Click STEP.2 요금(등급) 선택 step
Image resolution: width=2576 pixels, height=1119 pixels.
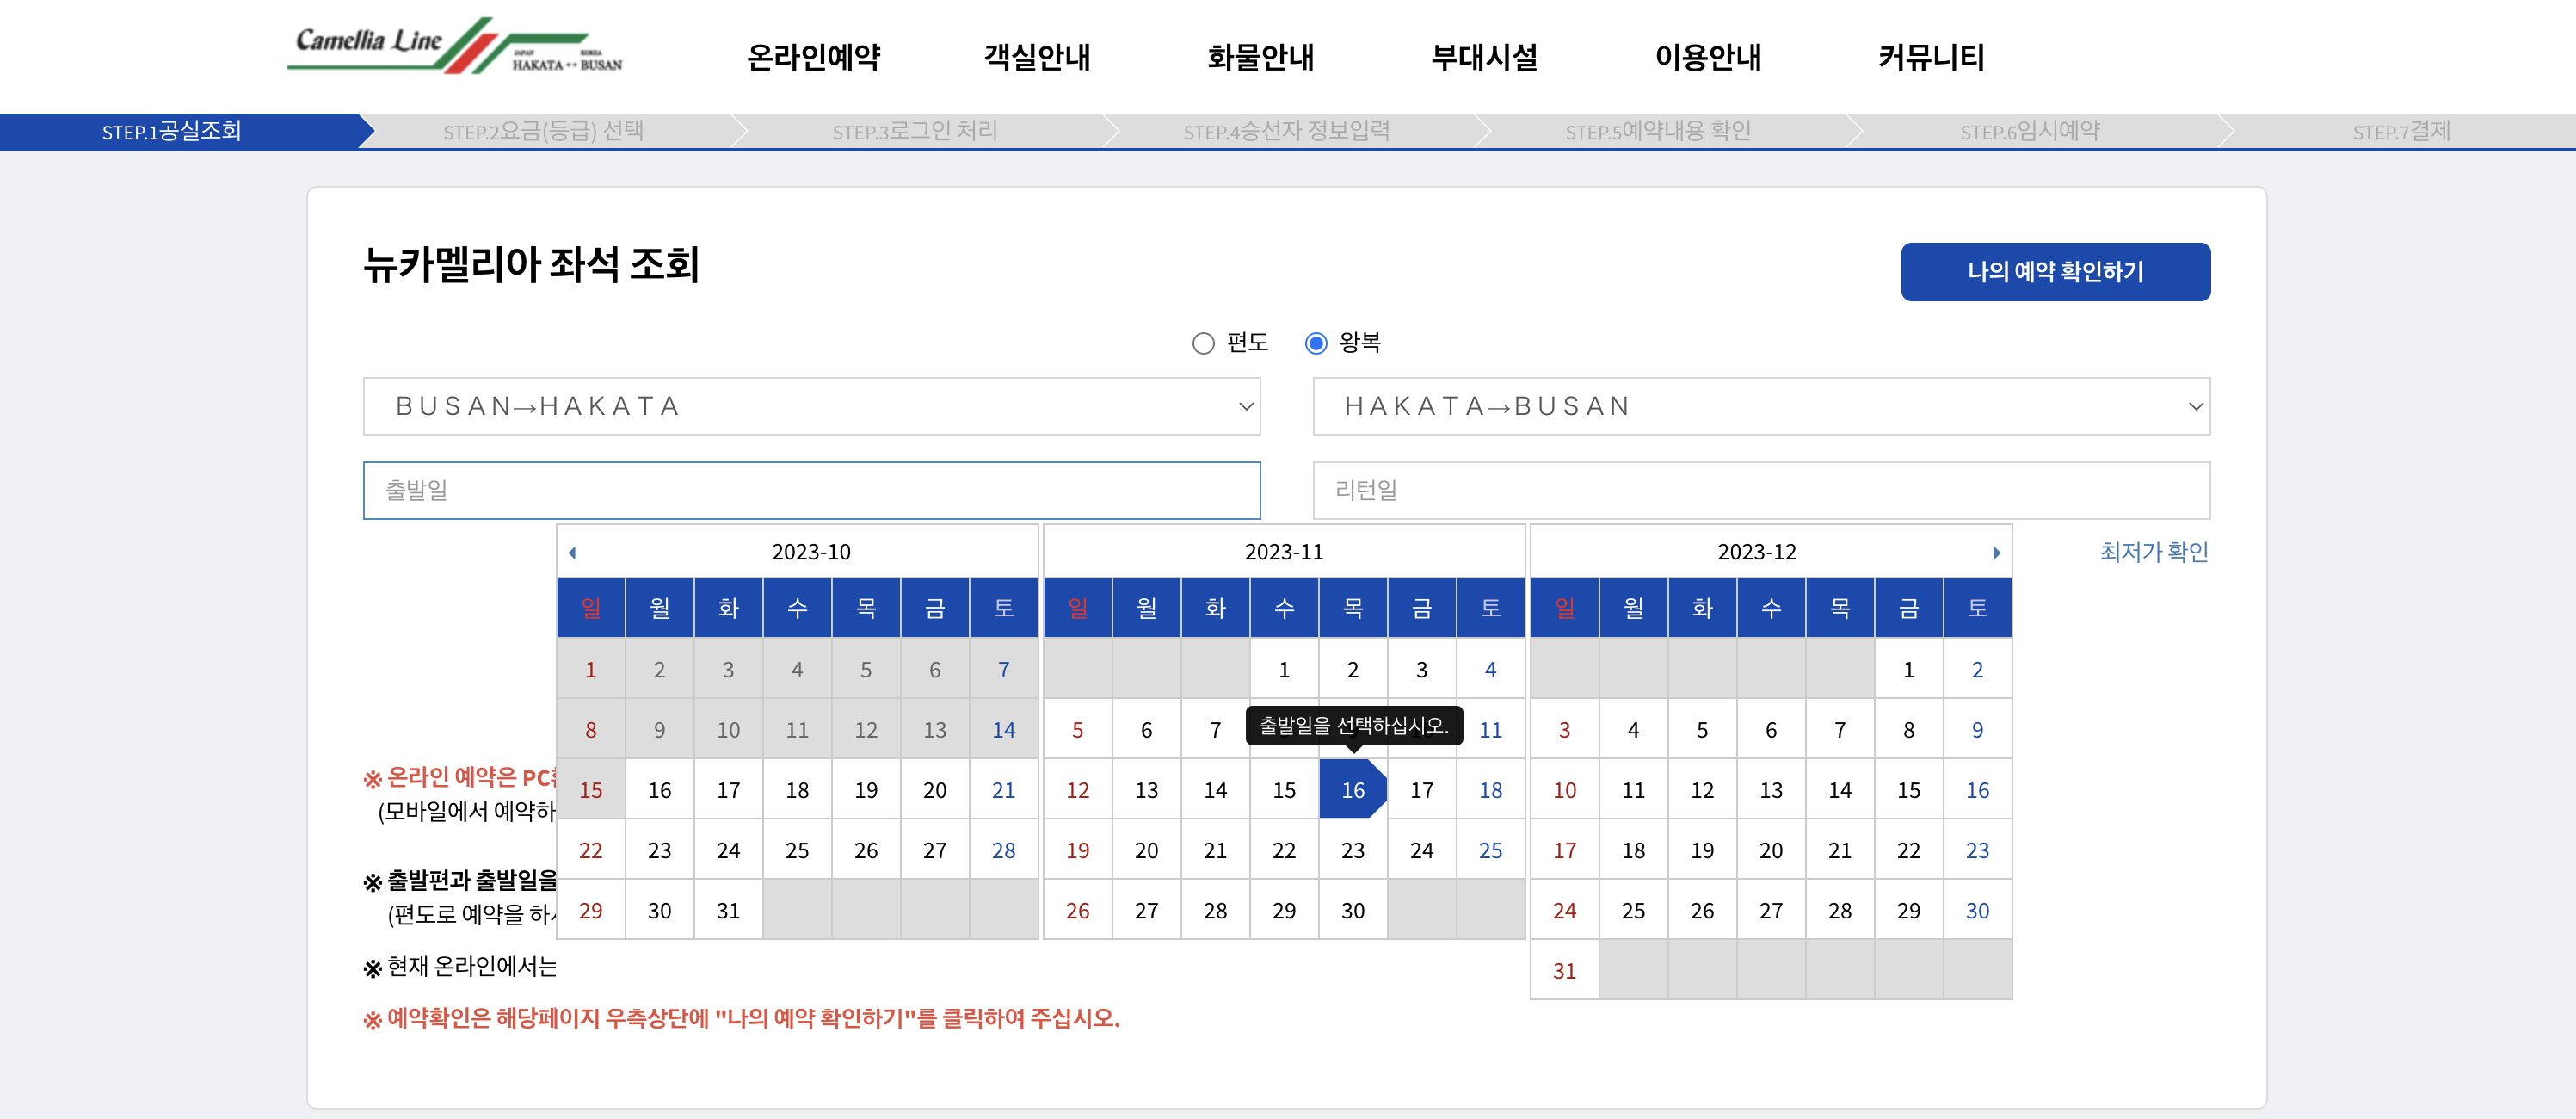coord(543,131)
